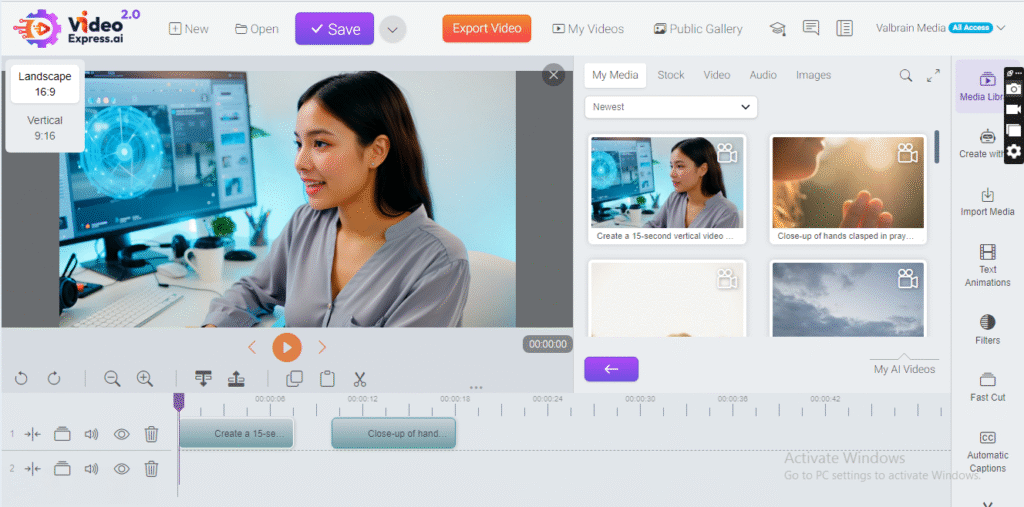Delete track 2 with trash icon
The width and height of the screenshot is (1024, 507).
click(152, 468)
